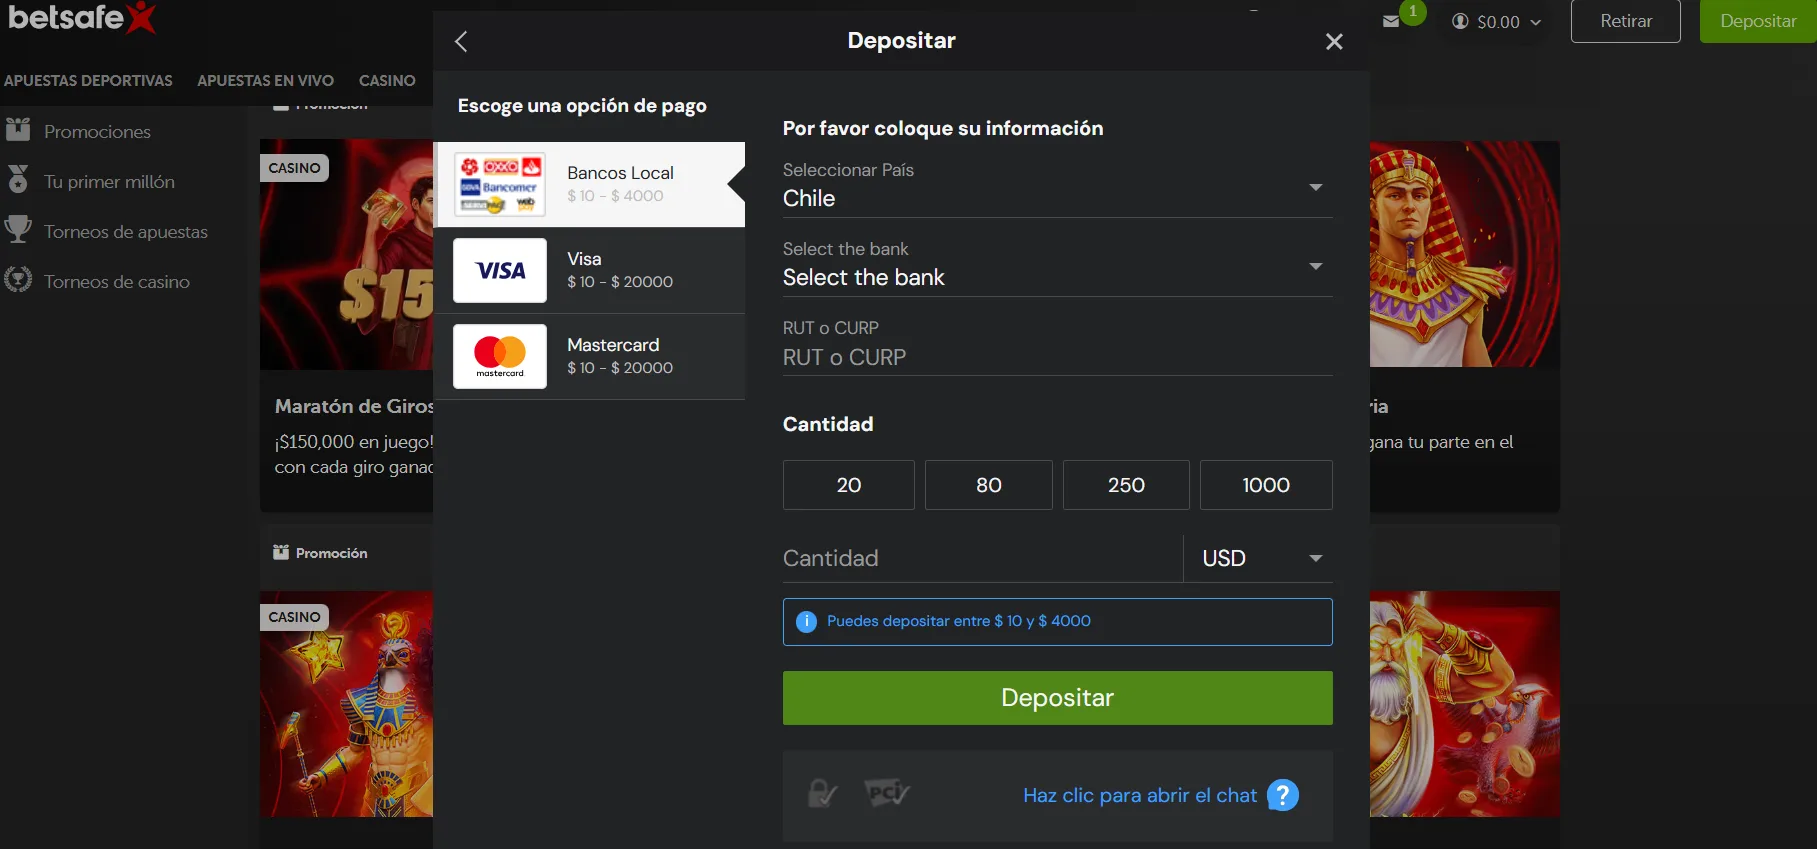Screen dimensions: 1817x849
Task: Open the USD currency dropdown
Action: (x=1259, y=558)
